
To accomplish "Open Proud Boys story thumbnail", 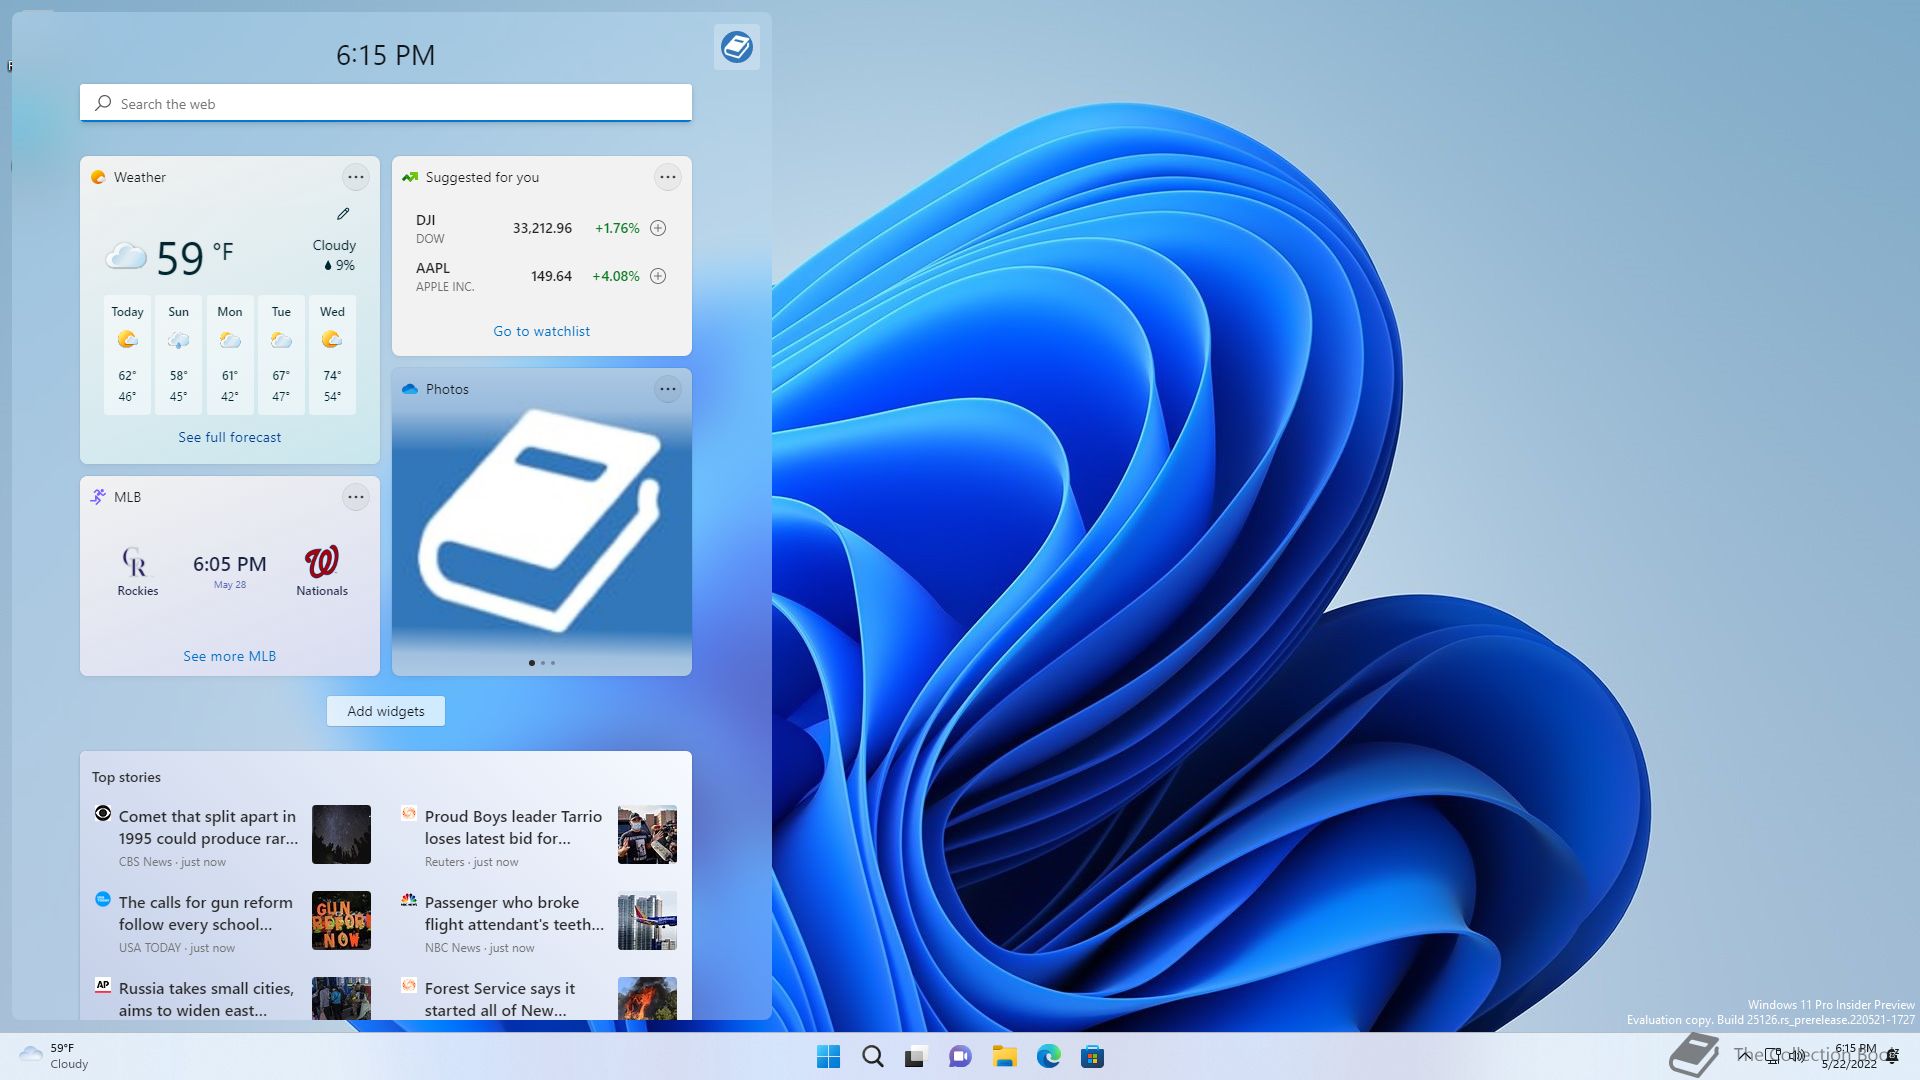I will 647,834.
